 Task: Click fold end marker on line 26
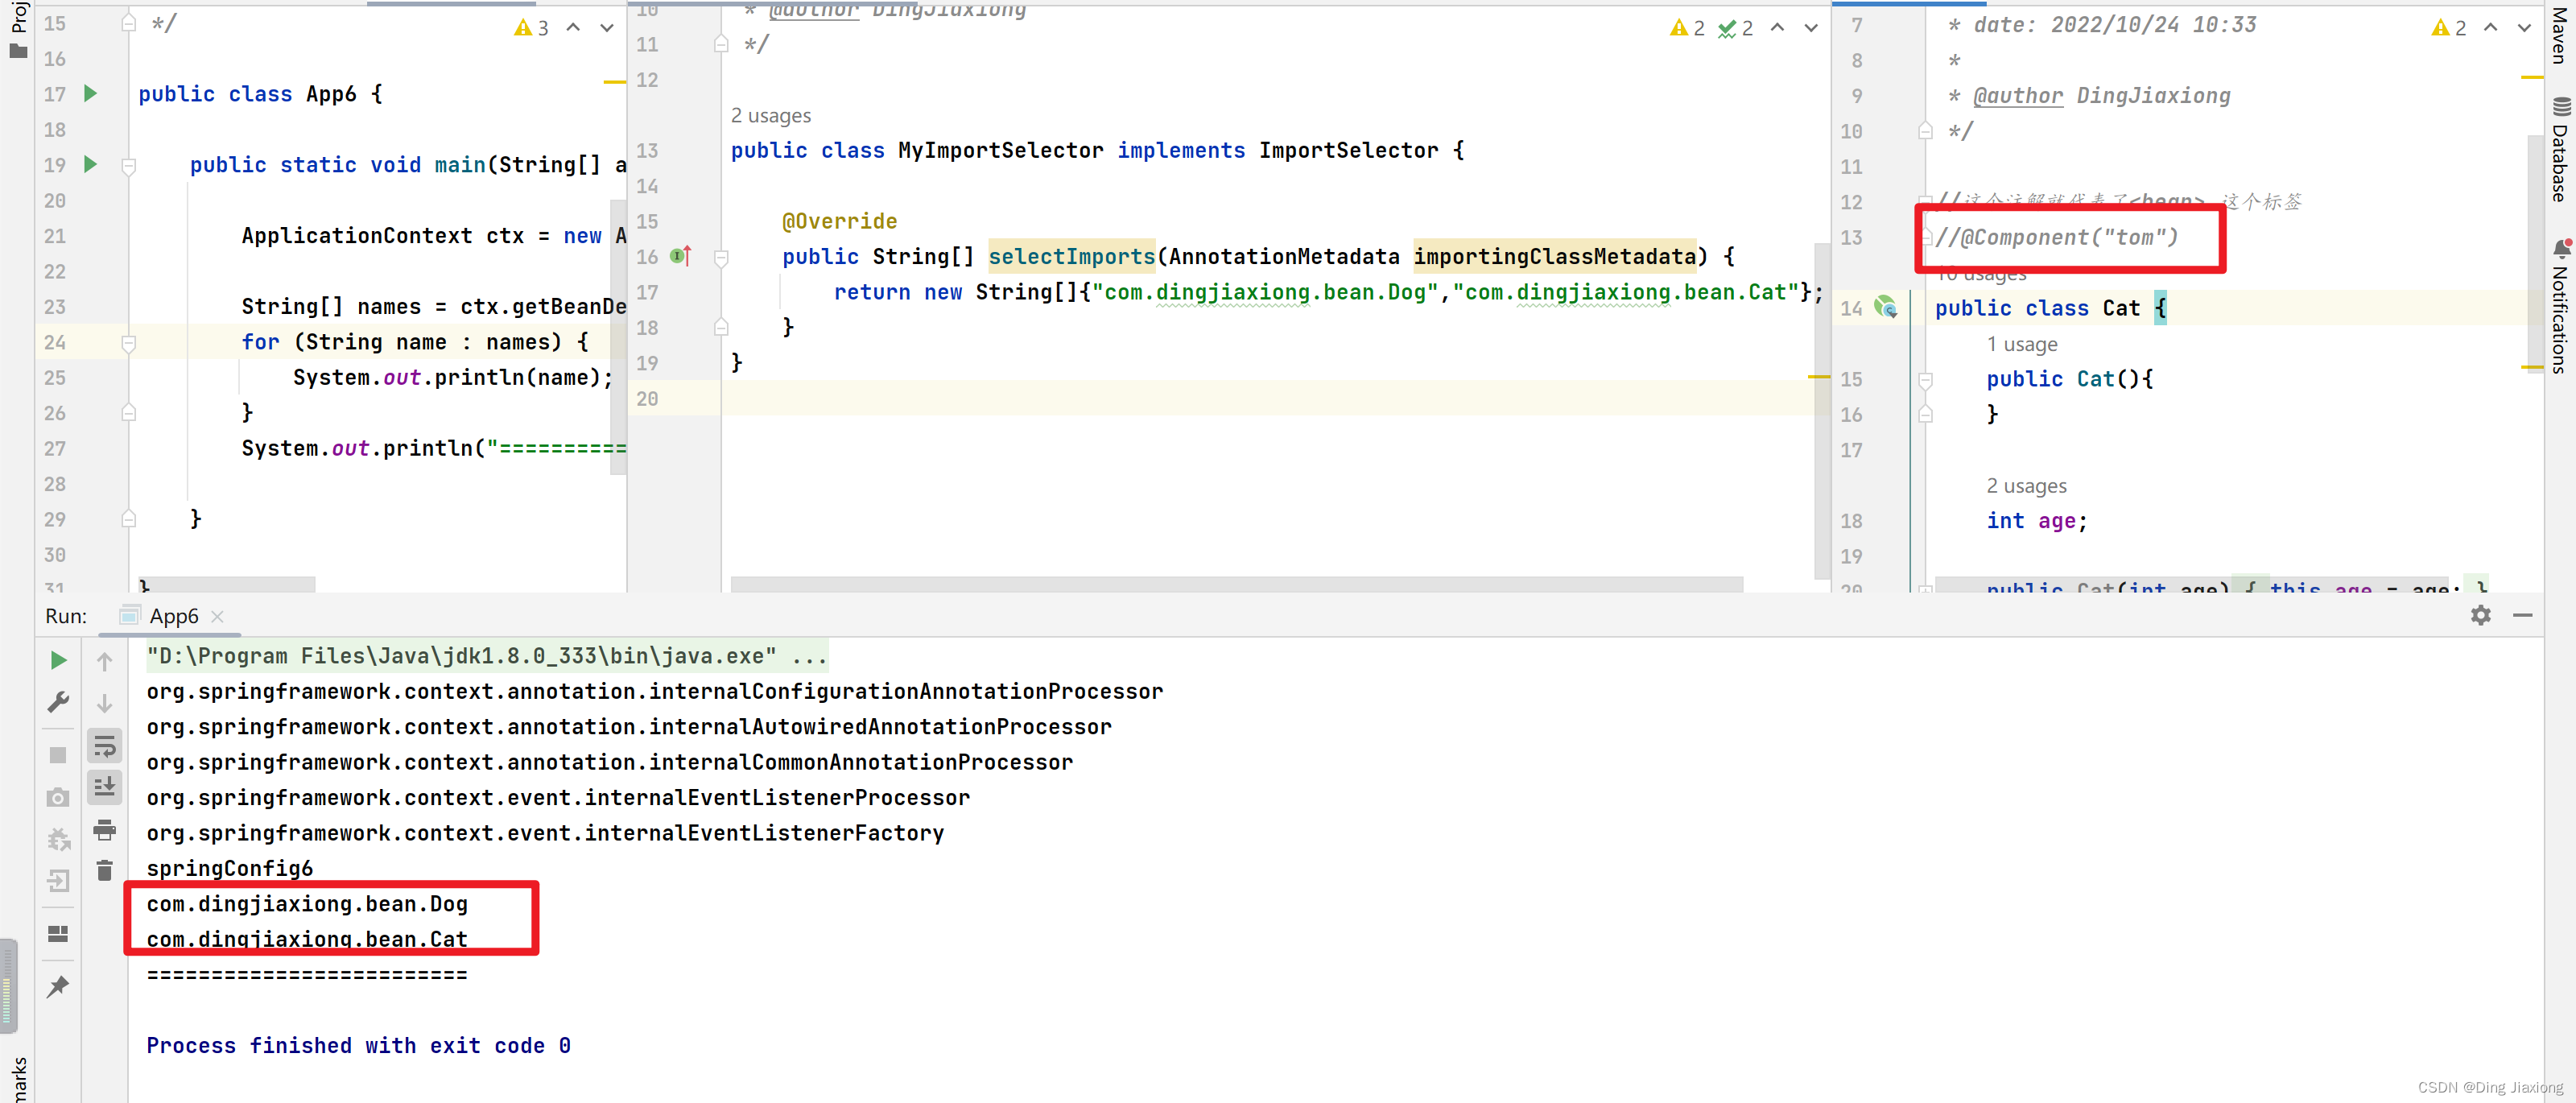point(129,413)
